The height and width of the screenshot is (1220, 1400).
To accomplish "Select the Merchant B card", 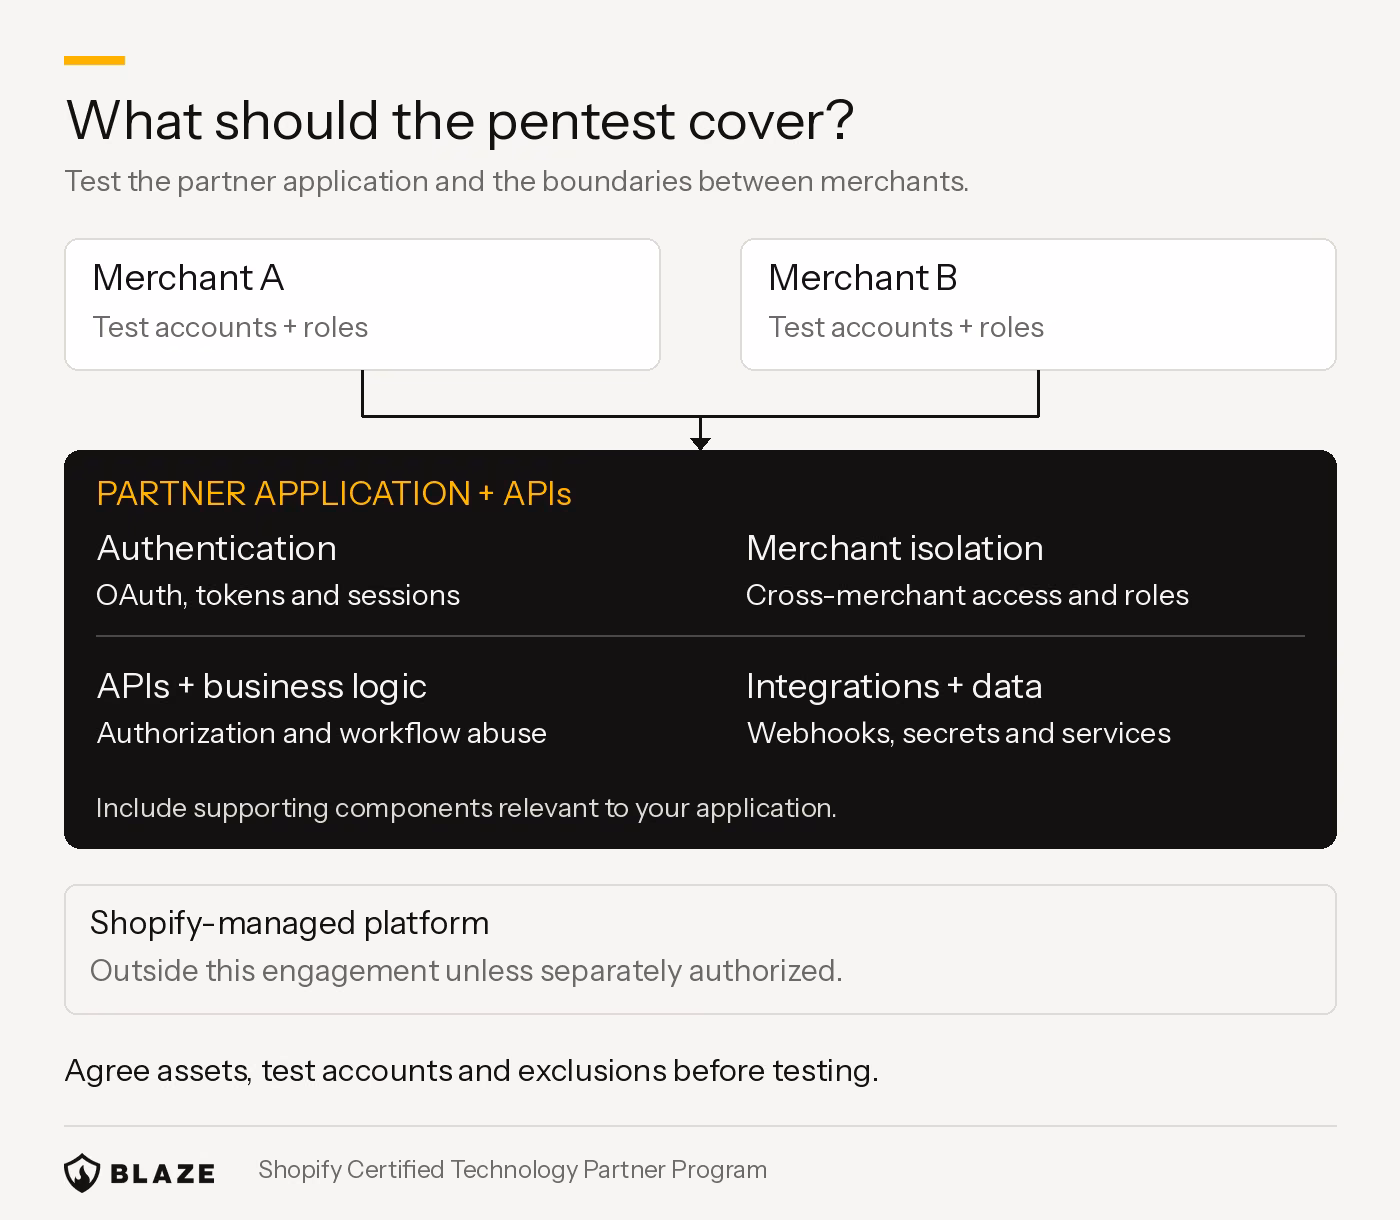I will coord(1038,304).
